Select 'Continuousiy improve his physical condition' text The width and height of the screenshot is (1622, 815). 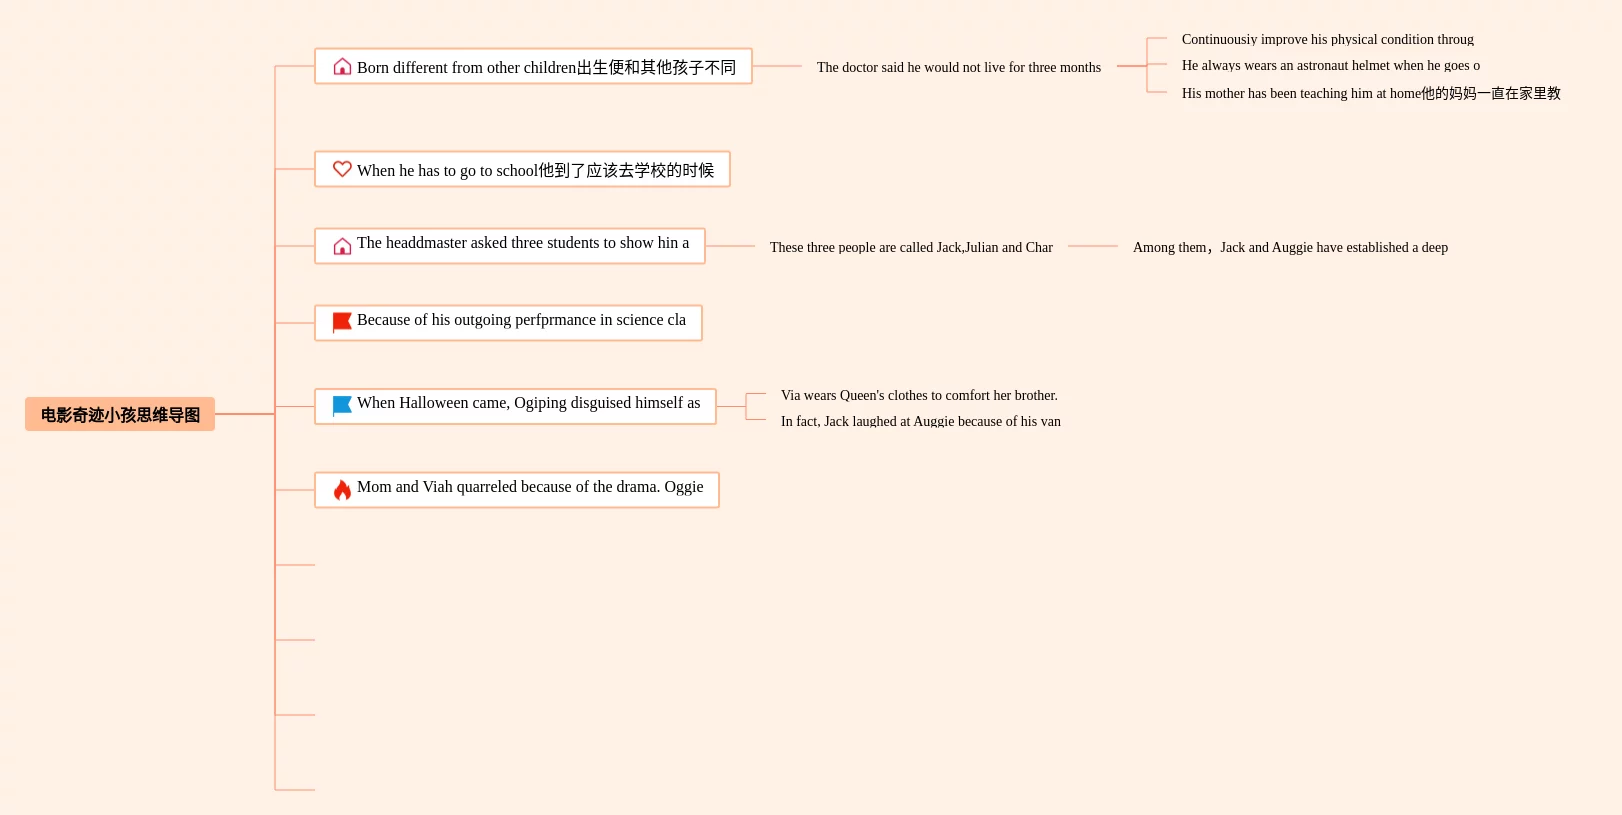pos(1327,39)
